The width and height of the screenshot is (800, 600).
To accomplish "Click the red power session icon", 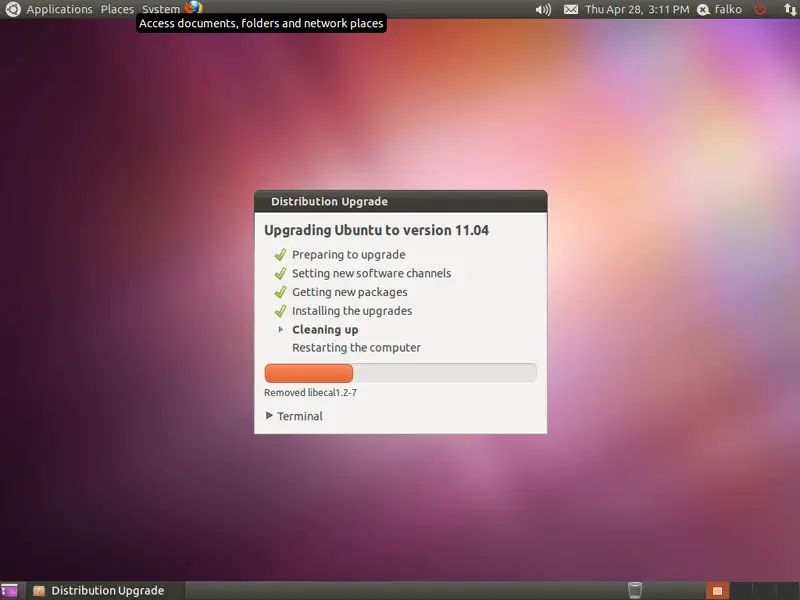I will pyautogui.click(x=760, y=9).
